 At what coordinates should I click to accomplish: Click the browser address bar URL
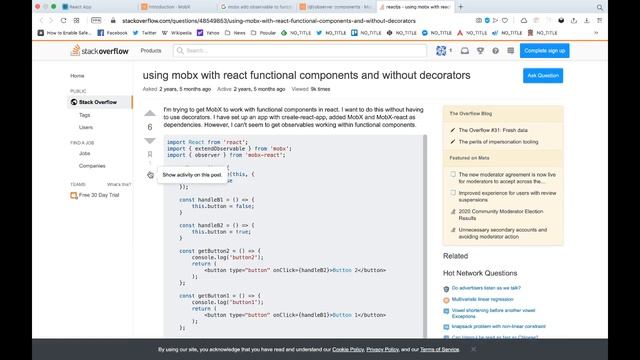click(269, 20)
